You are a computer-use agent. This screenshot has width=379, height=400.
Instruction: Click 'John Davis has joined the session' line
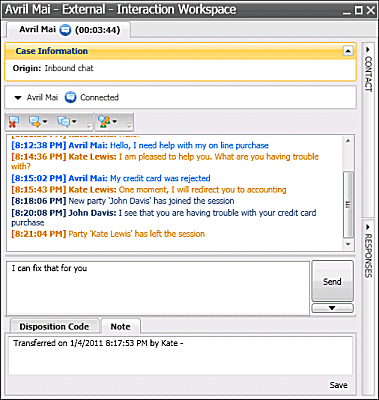tap(123, 201)
